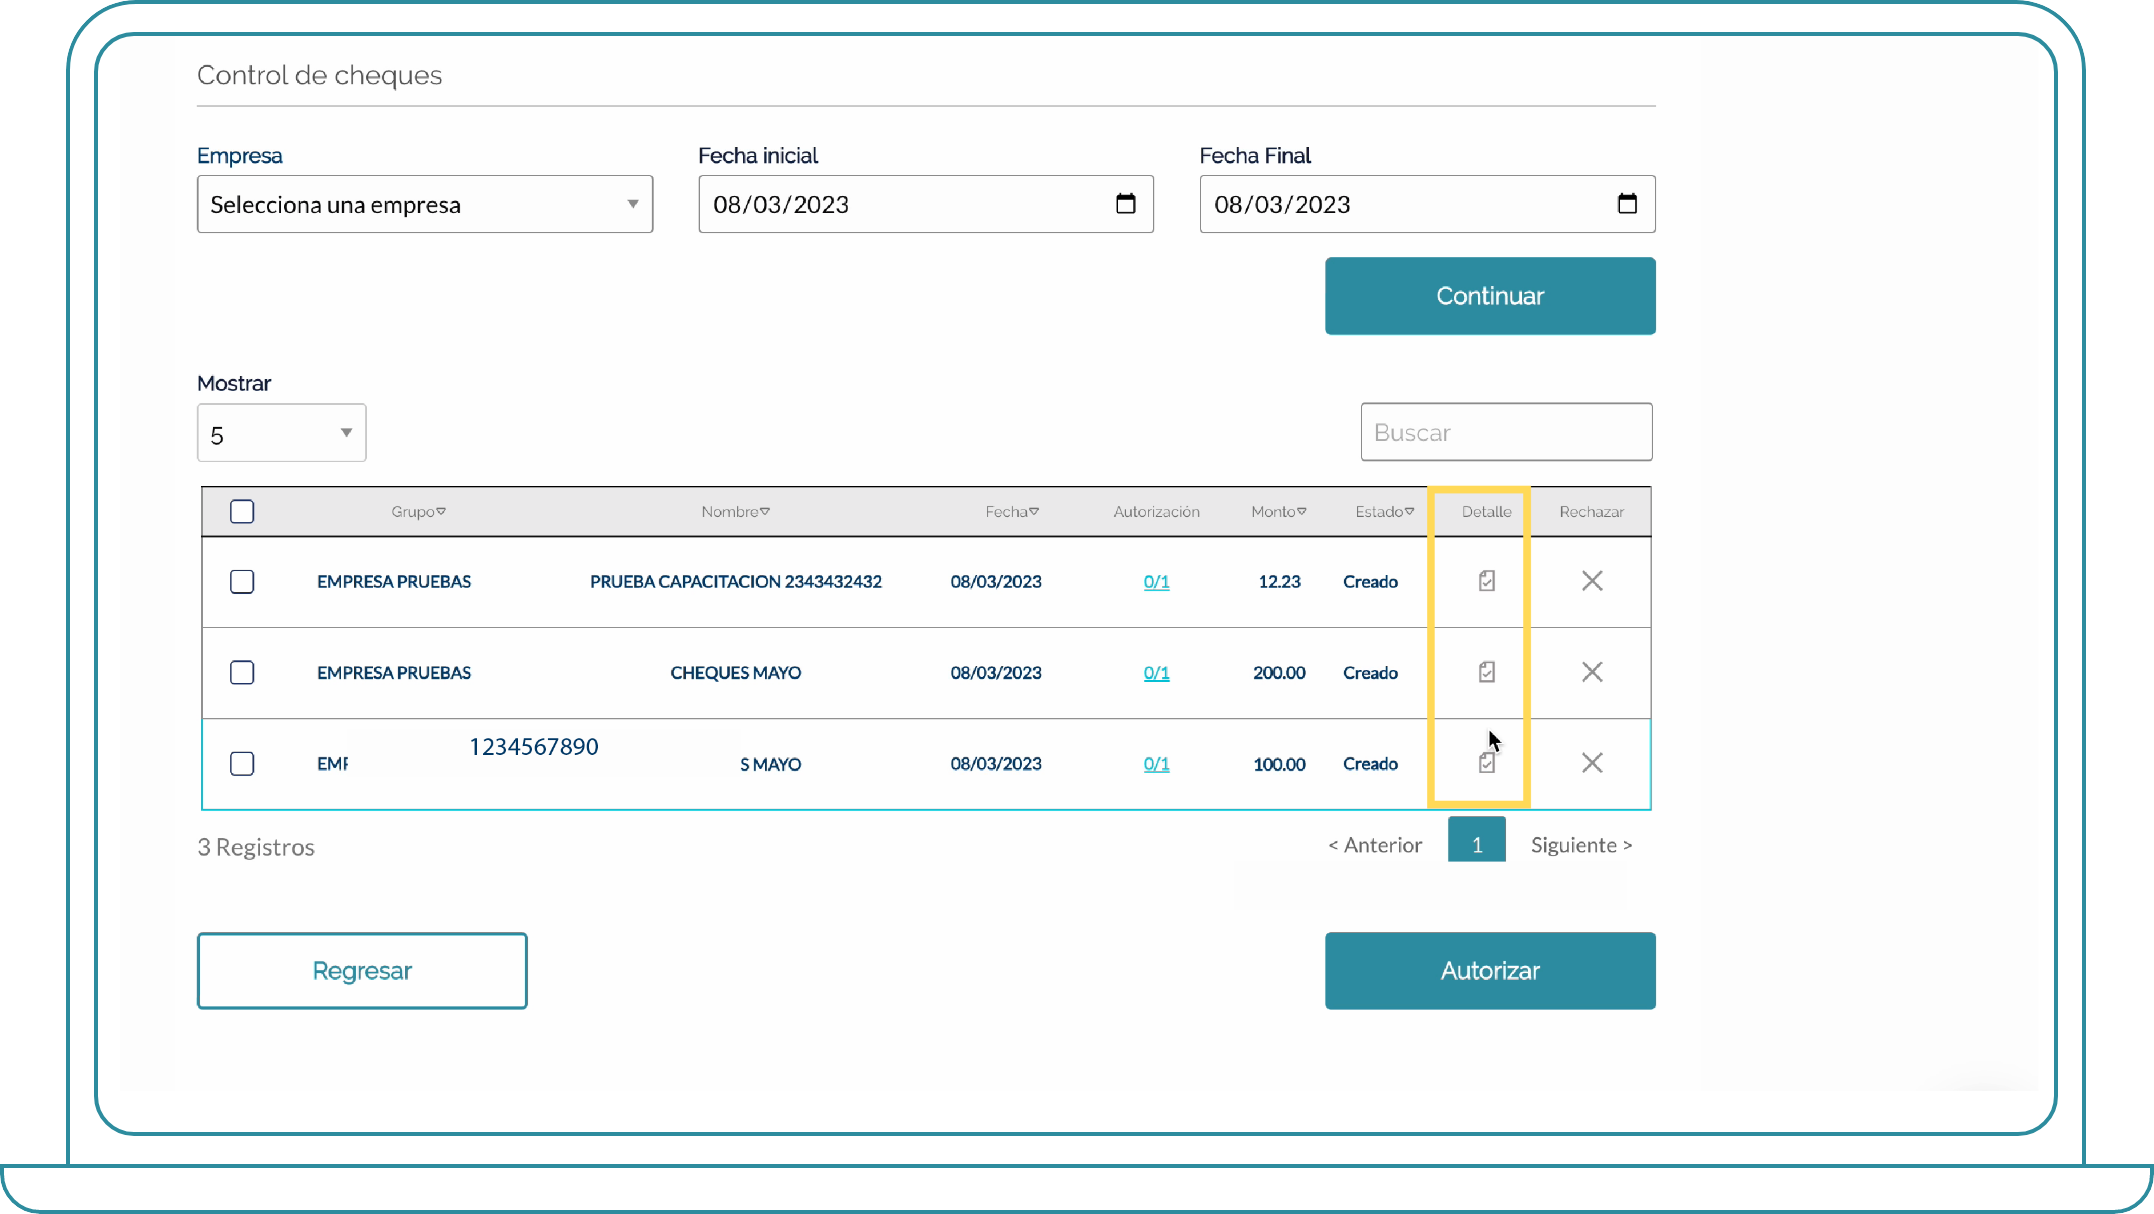Click the Grupo column sort expander
Viewport: 2154px width, 1214px height.
439,512
